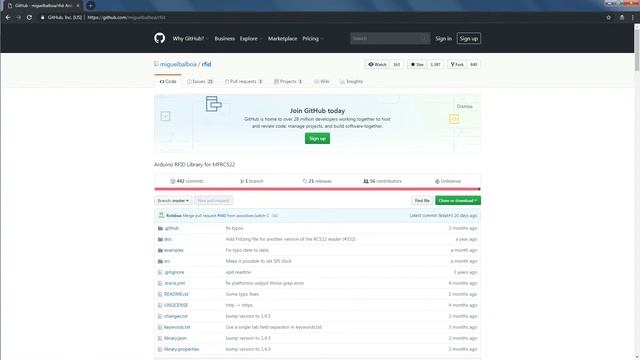Fork the rfid repository
The height and width of the screenshot is (360, 640).
[457, 64]
